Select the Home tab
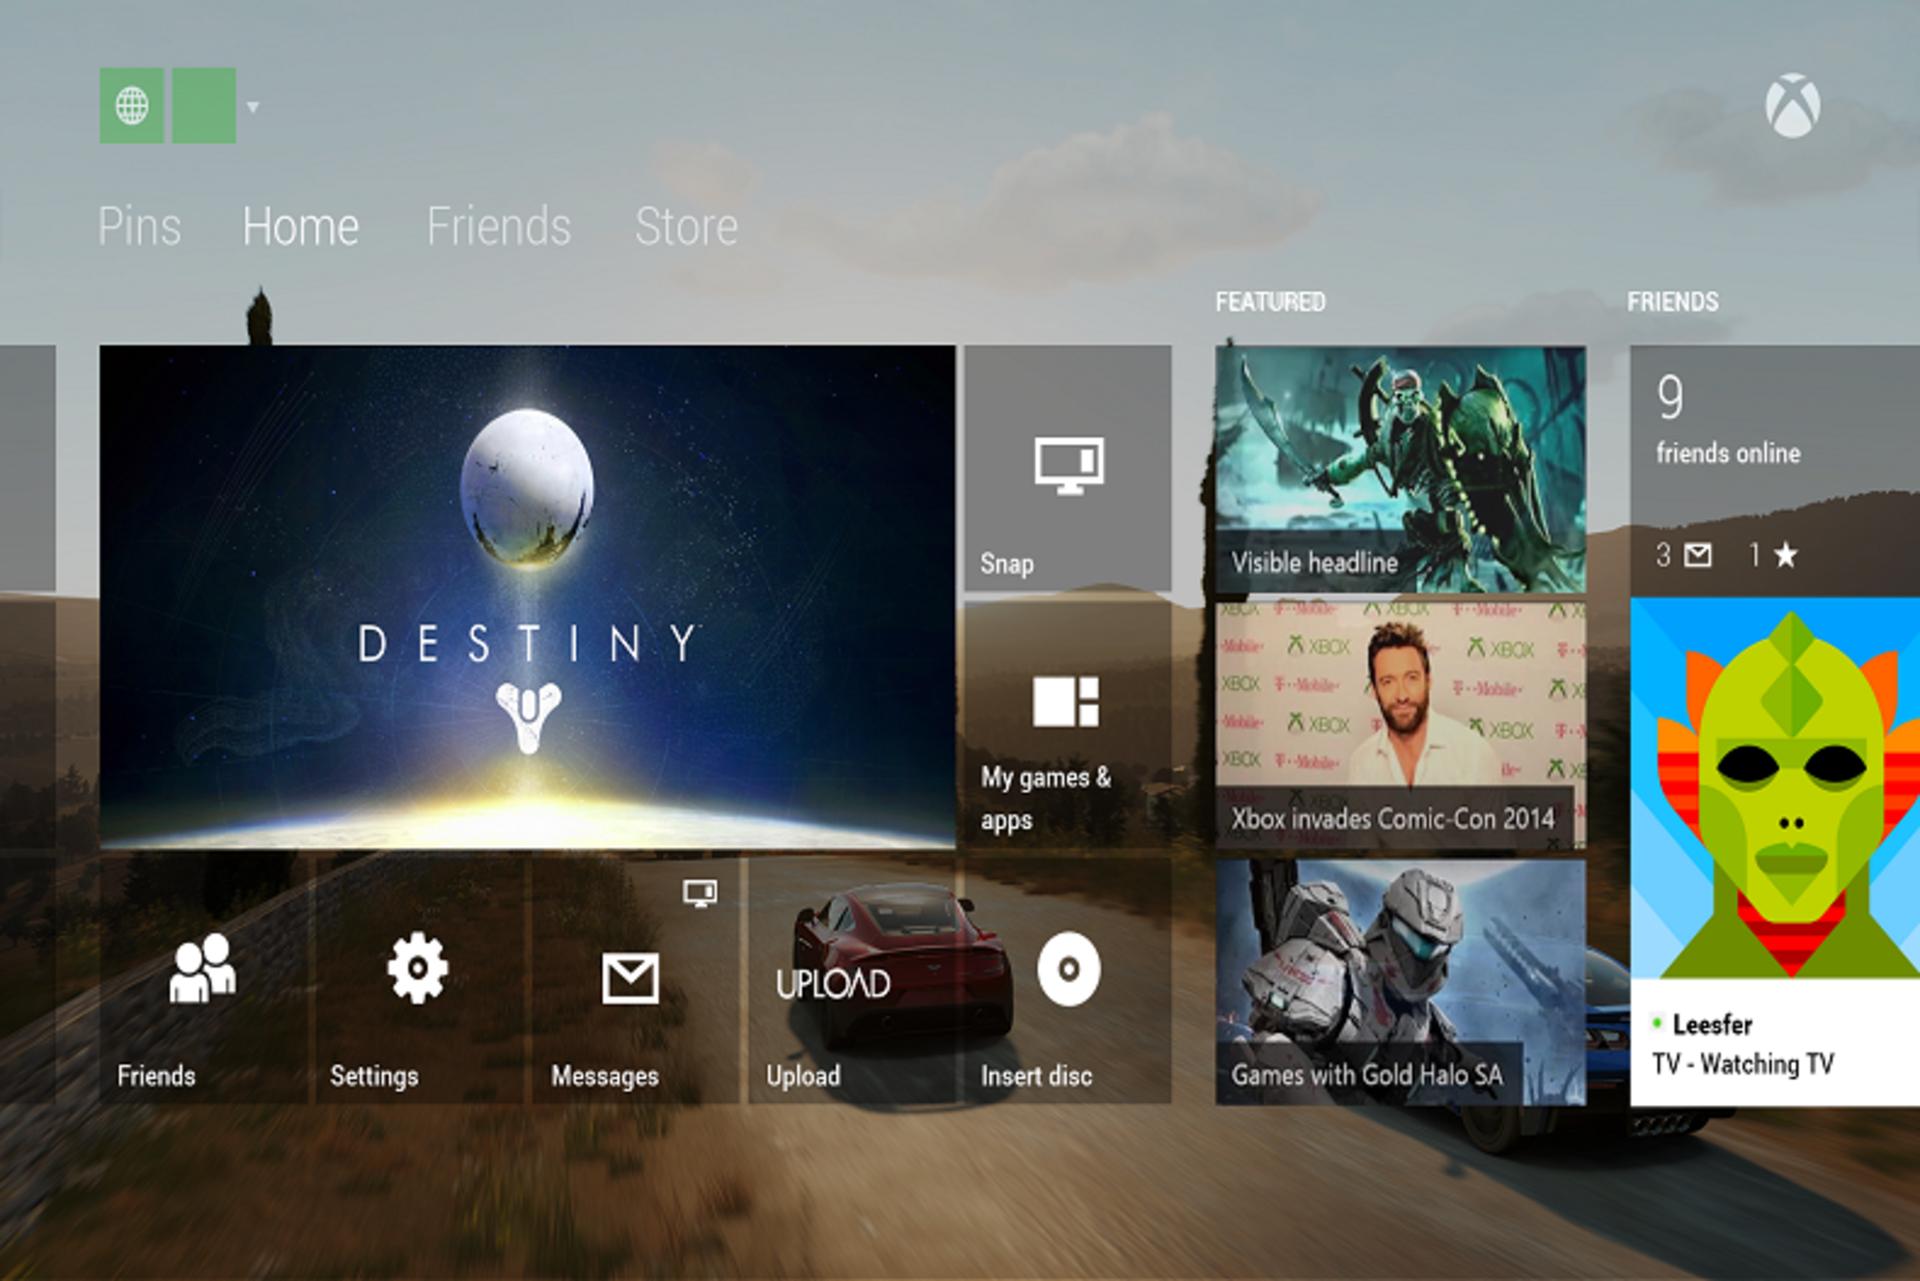The width and height of the screenshot is (1920, 1281). click(x=300, y=226)
